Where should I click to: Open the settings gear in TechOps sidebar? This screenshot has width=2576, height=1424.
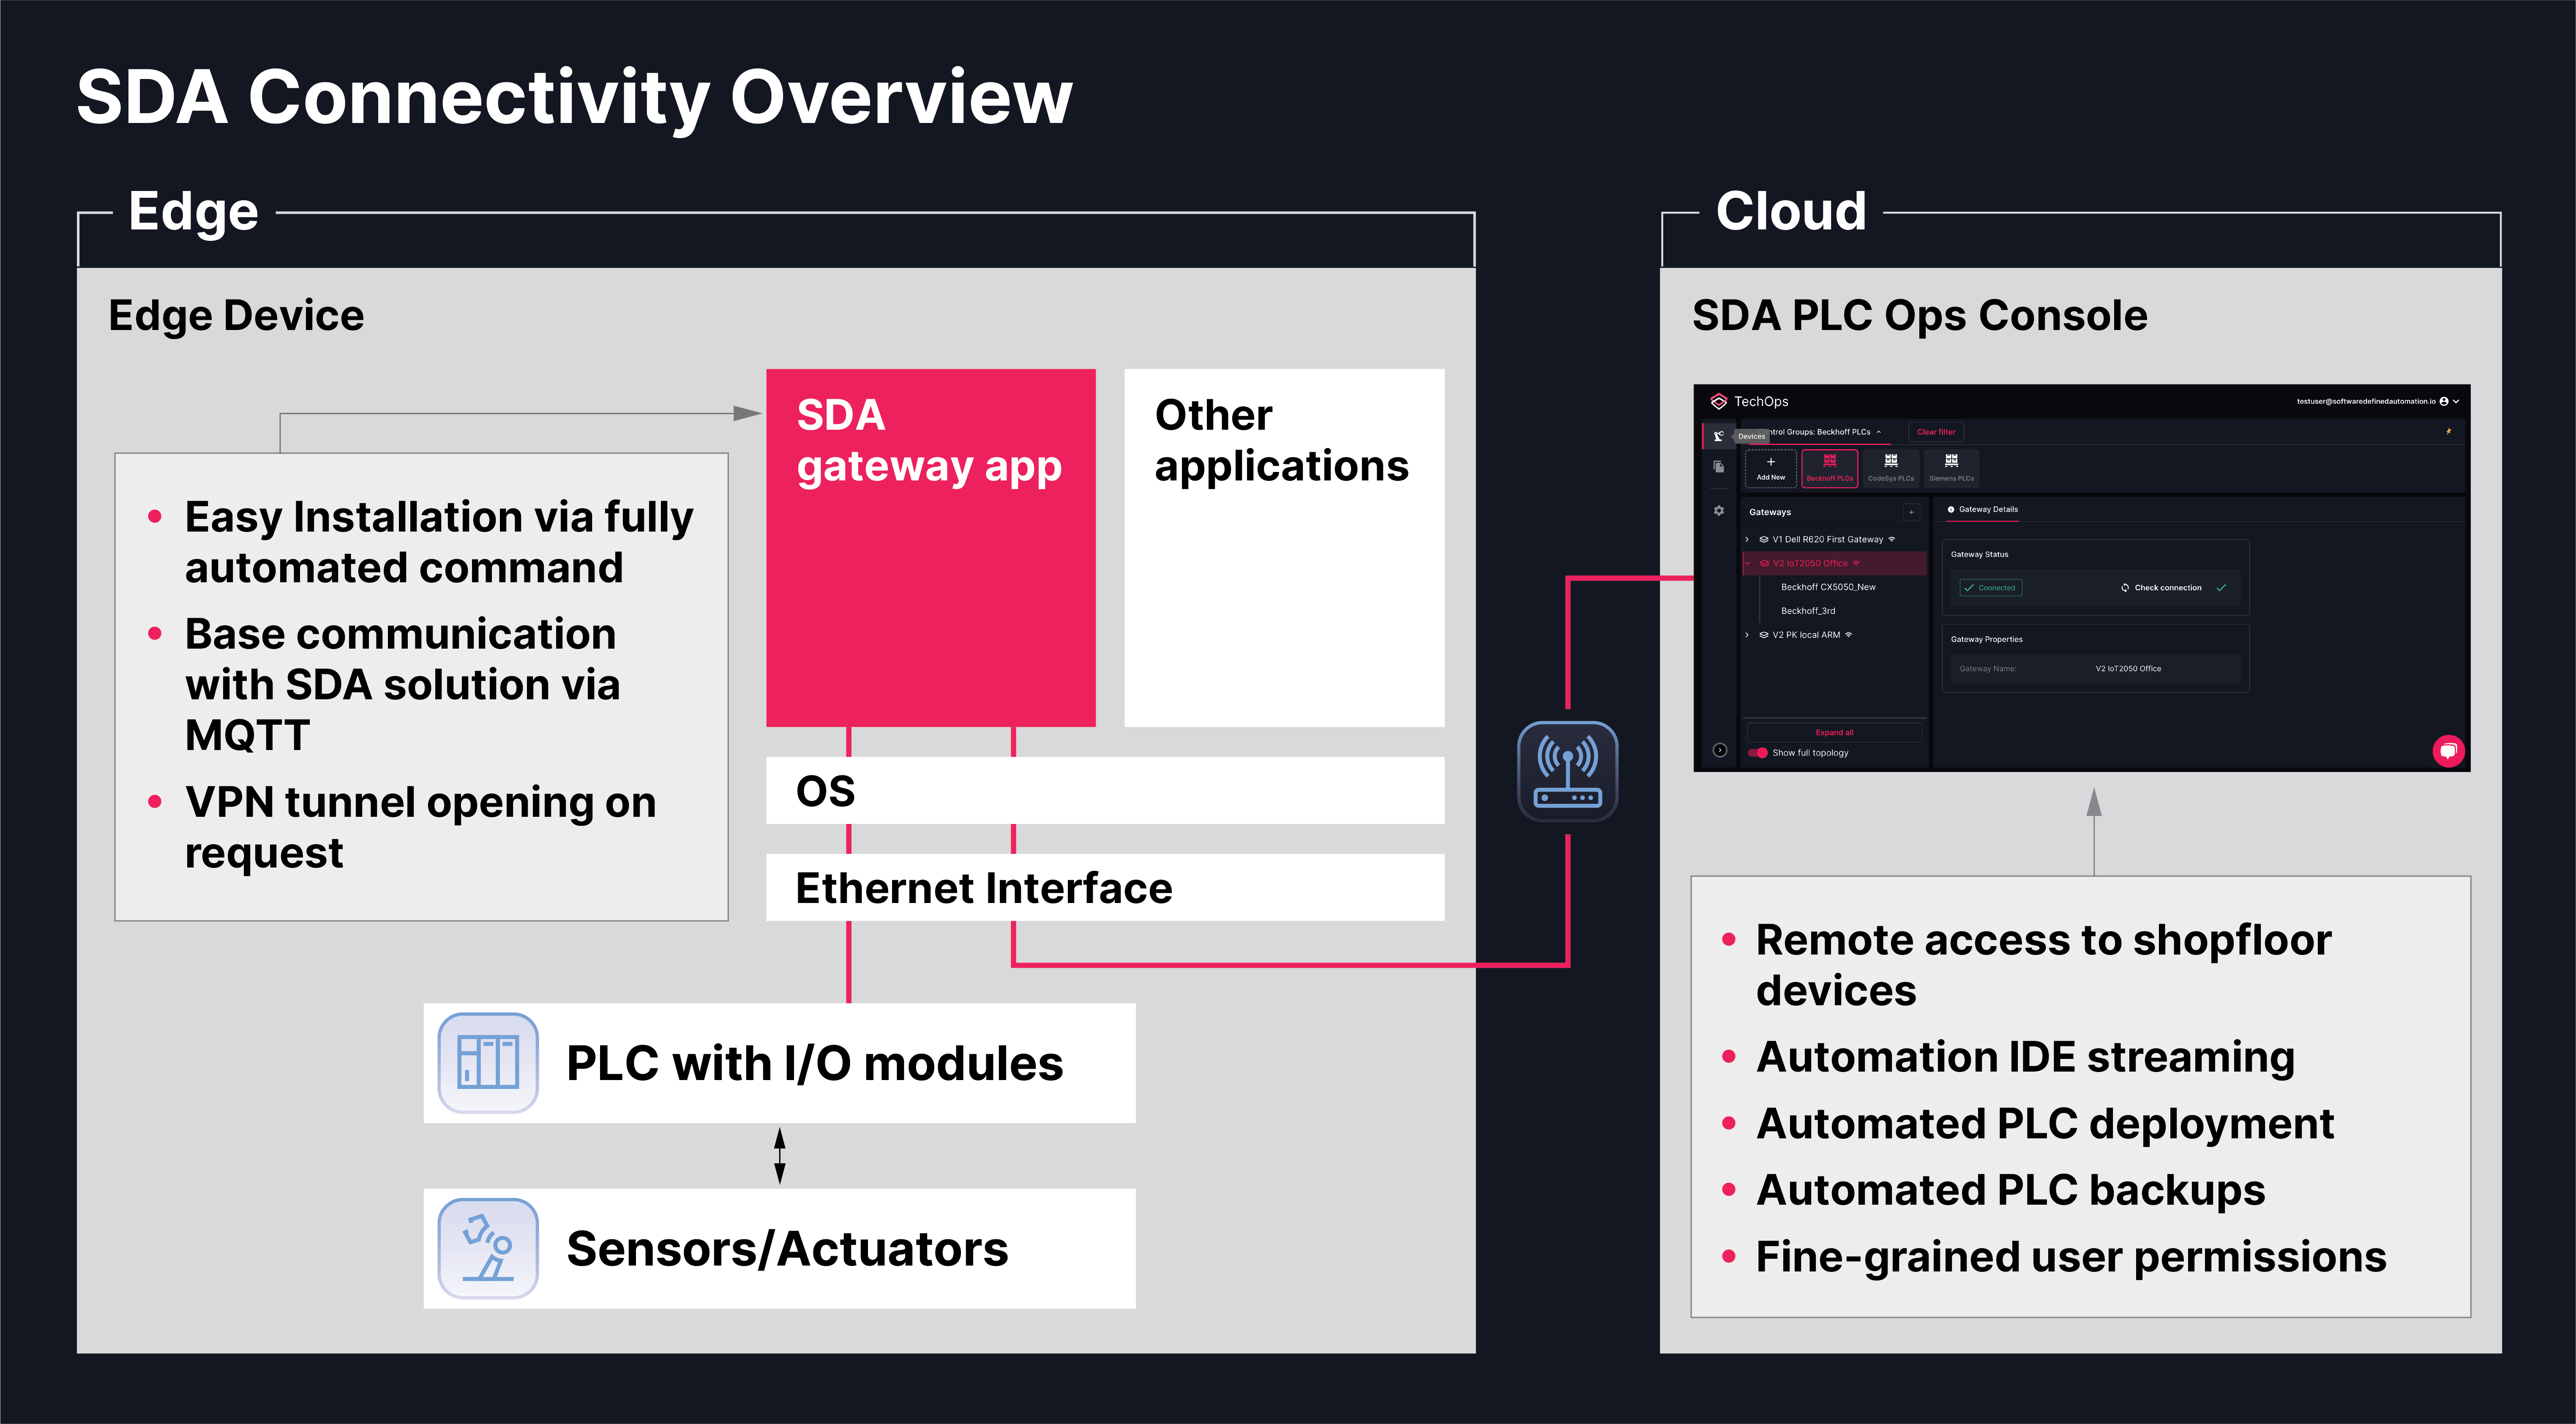pyautogui.click(x=1718, y=511)
